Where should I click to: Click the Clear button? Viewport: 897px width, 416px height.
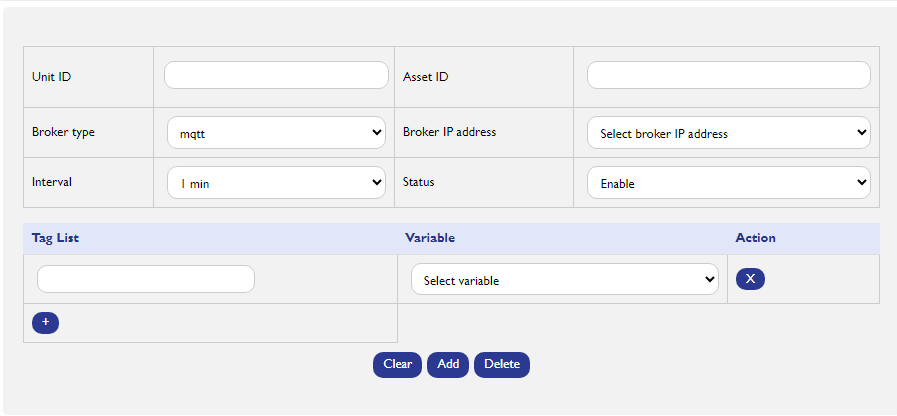point(398,365)
